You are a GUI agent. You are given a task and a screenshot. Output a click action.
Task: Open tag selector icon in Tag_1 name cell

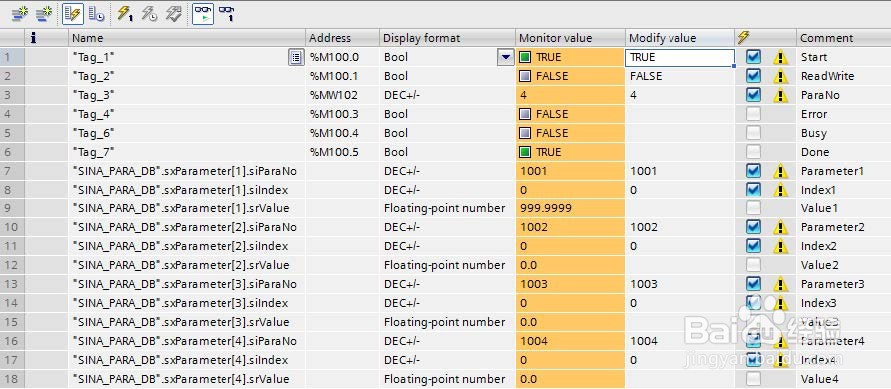pyautogui.click(x=295, y=57)
